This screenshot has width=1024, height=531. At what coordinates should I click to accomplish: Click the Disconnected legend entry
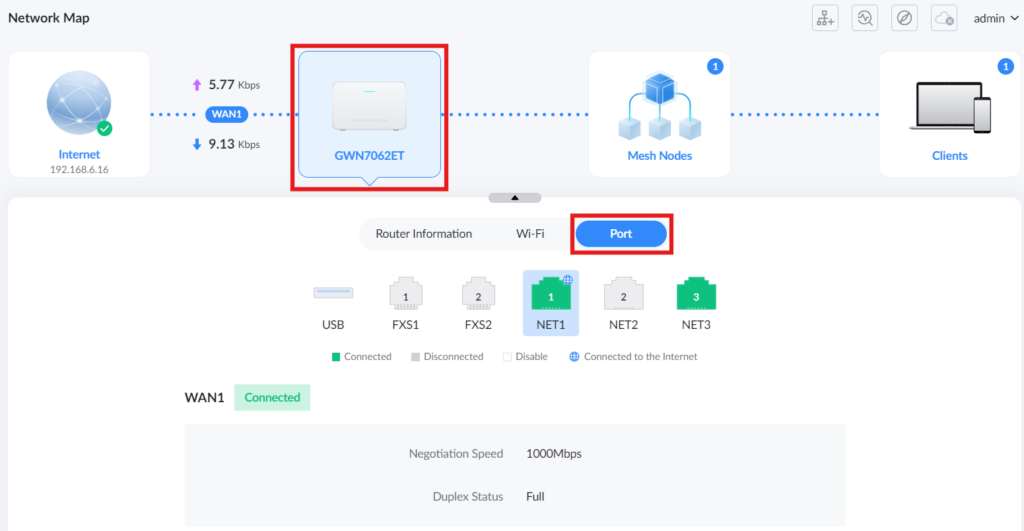click(x=447, y=357)
